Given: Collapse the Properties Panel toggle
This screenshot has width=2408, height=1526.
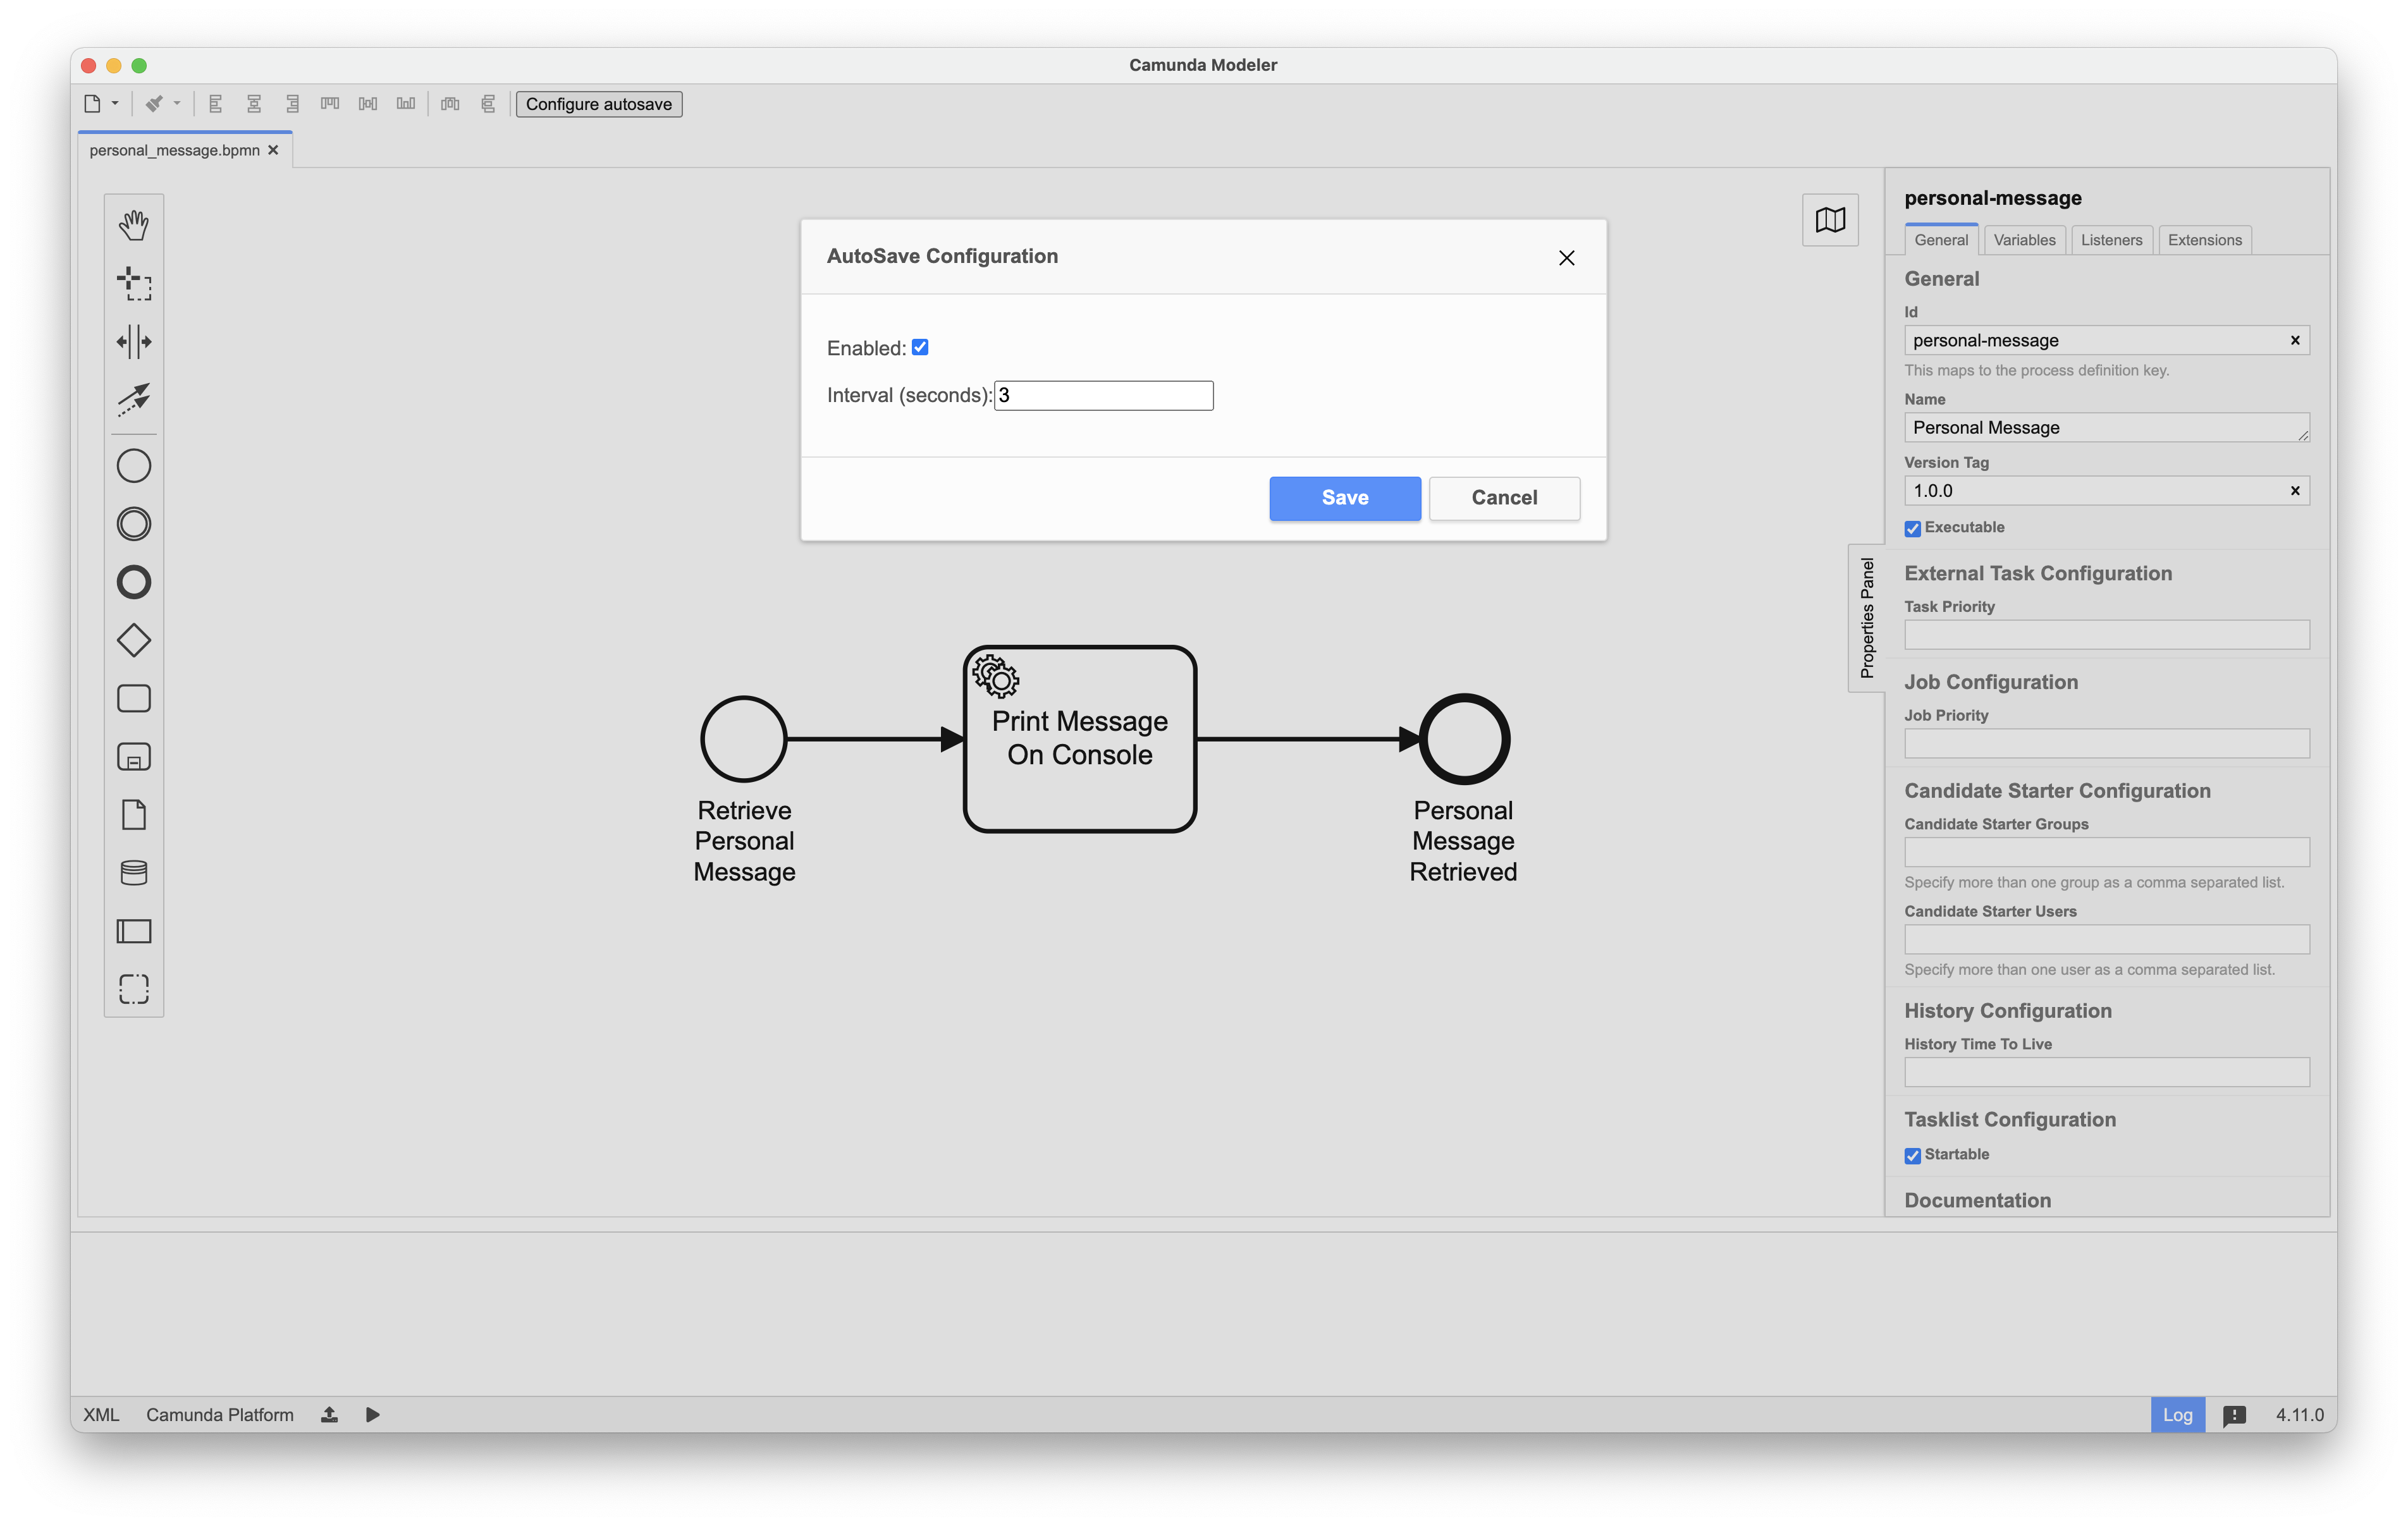Looking at the screenshot, I should tap(1866, 618).
